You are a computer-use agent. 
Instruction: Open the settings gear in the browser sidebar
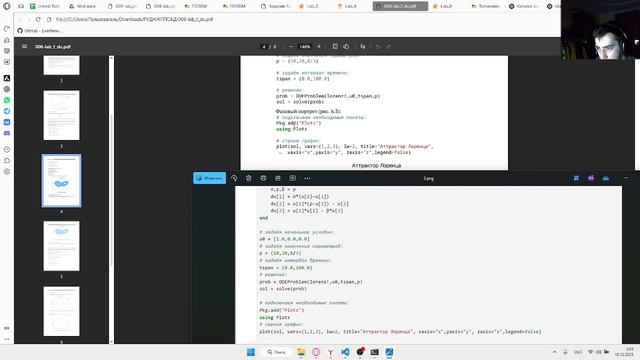pos(7,171)
